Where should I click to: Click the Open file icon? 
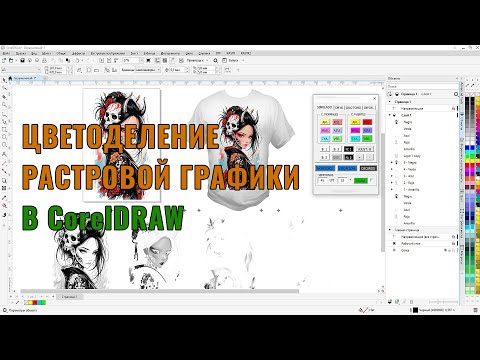pos(11,60)
